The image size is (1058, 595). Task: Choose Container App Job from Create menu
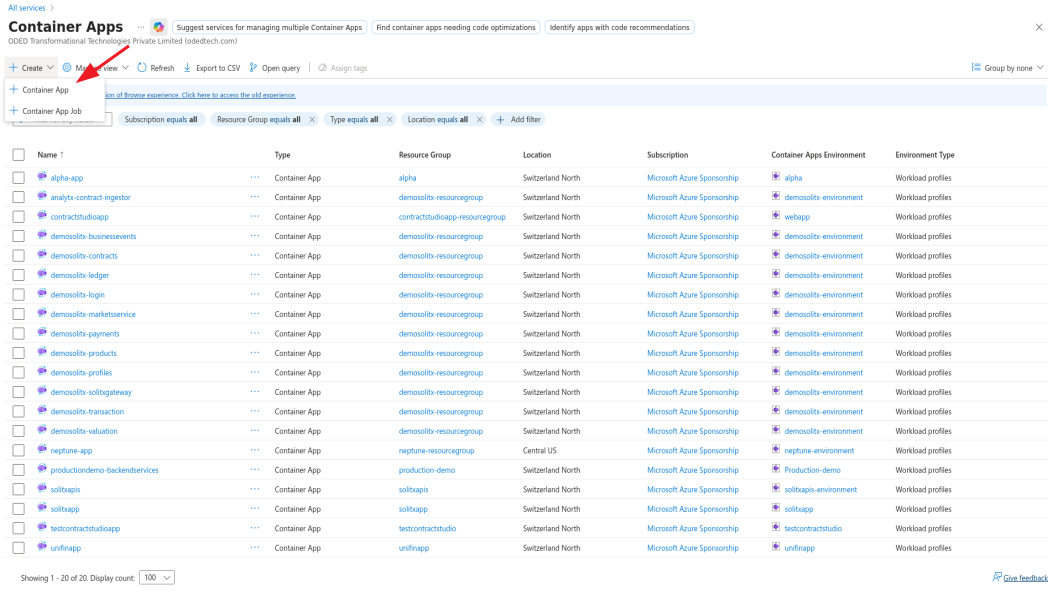tap(52, 111)
